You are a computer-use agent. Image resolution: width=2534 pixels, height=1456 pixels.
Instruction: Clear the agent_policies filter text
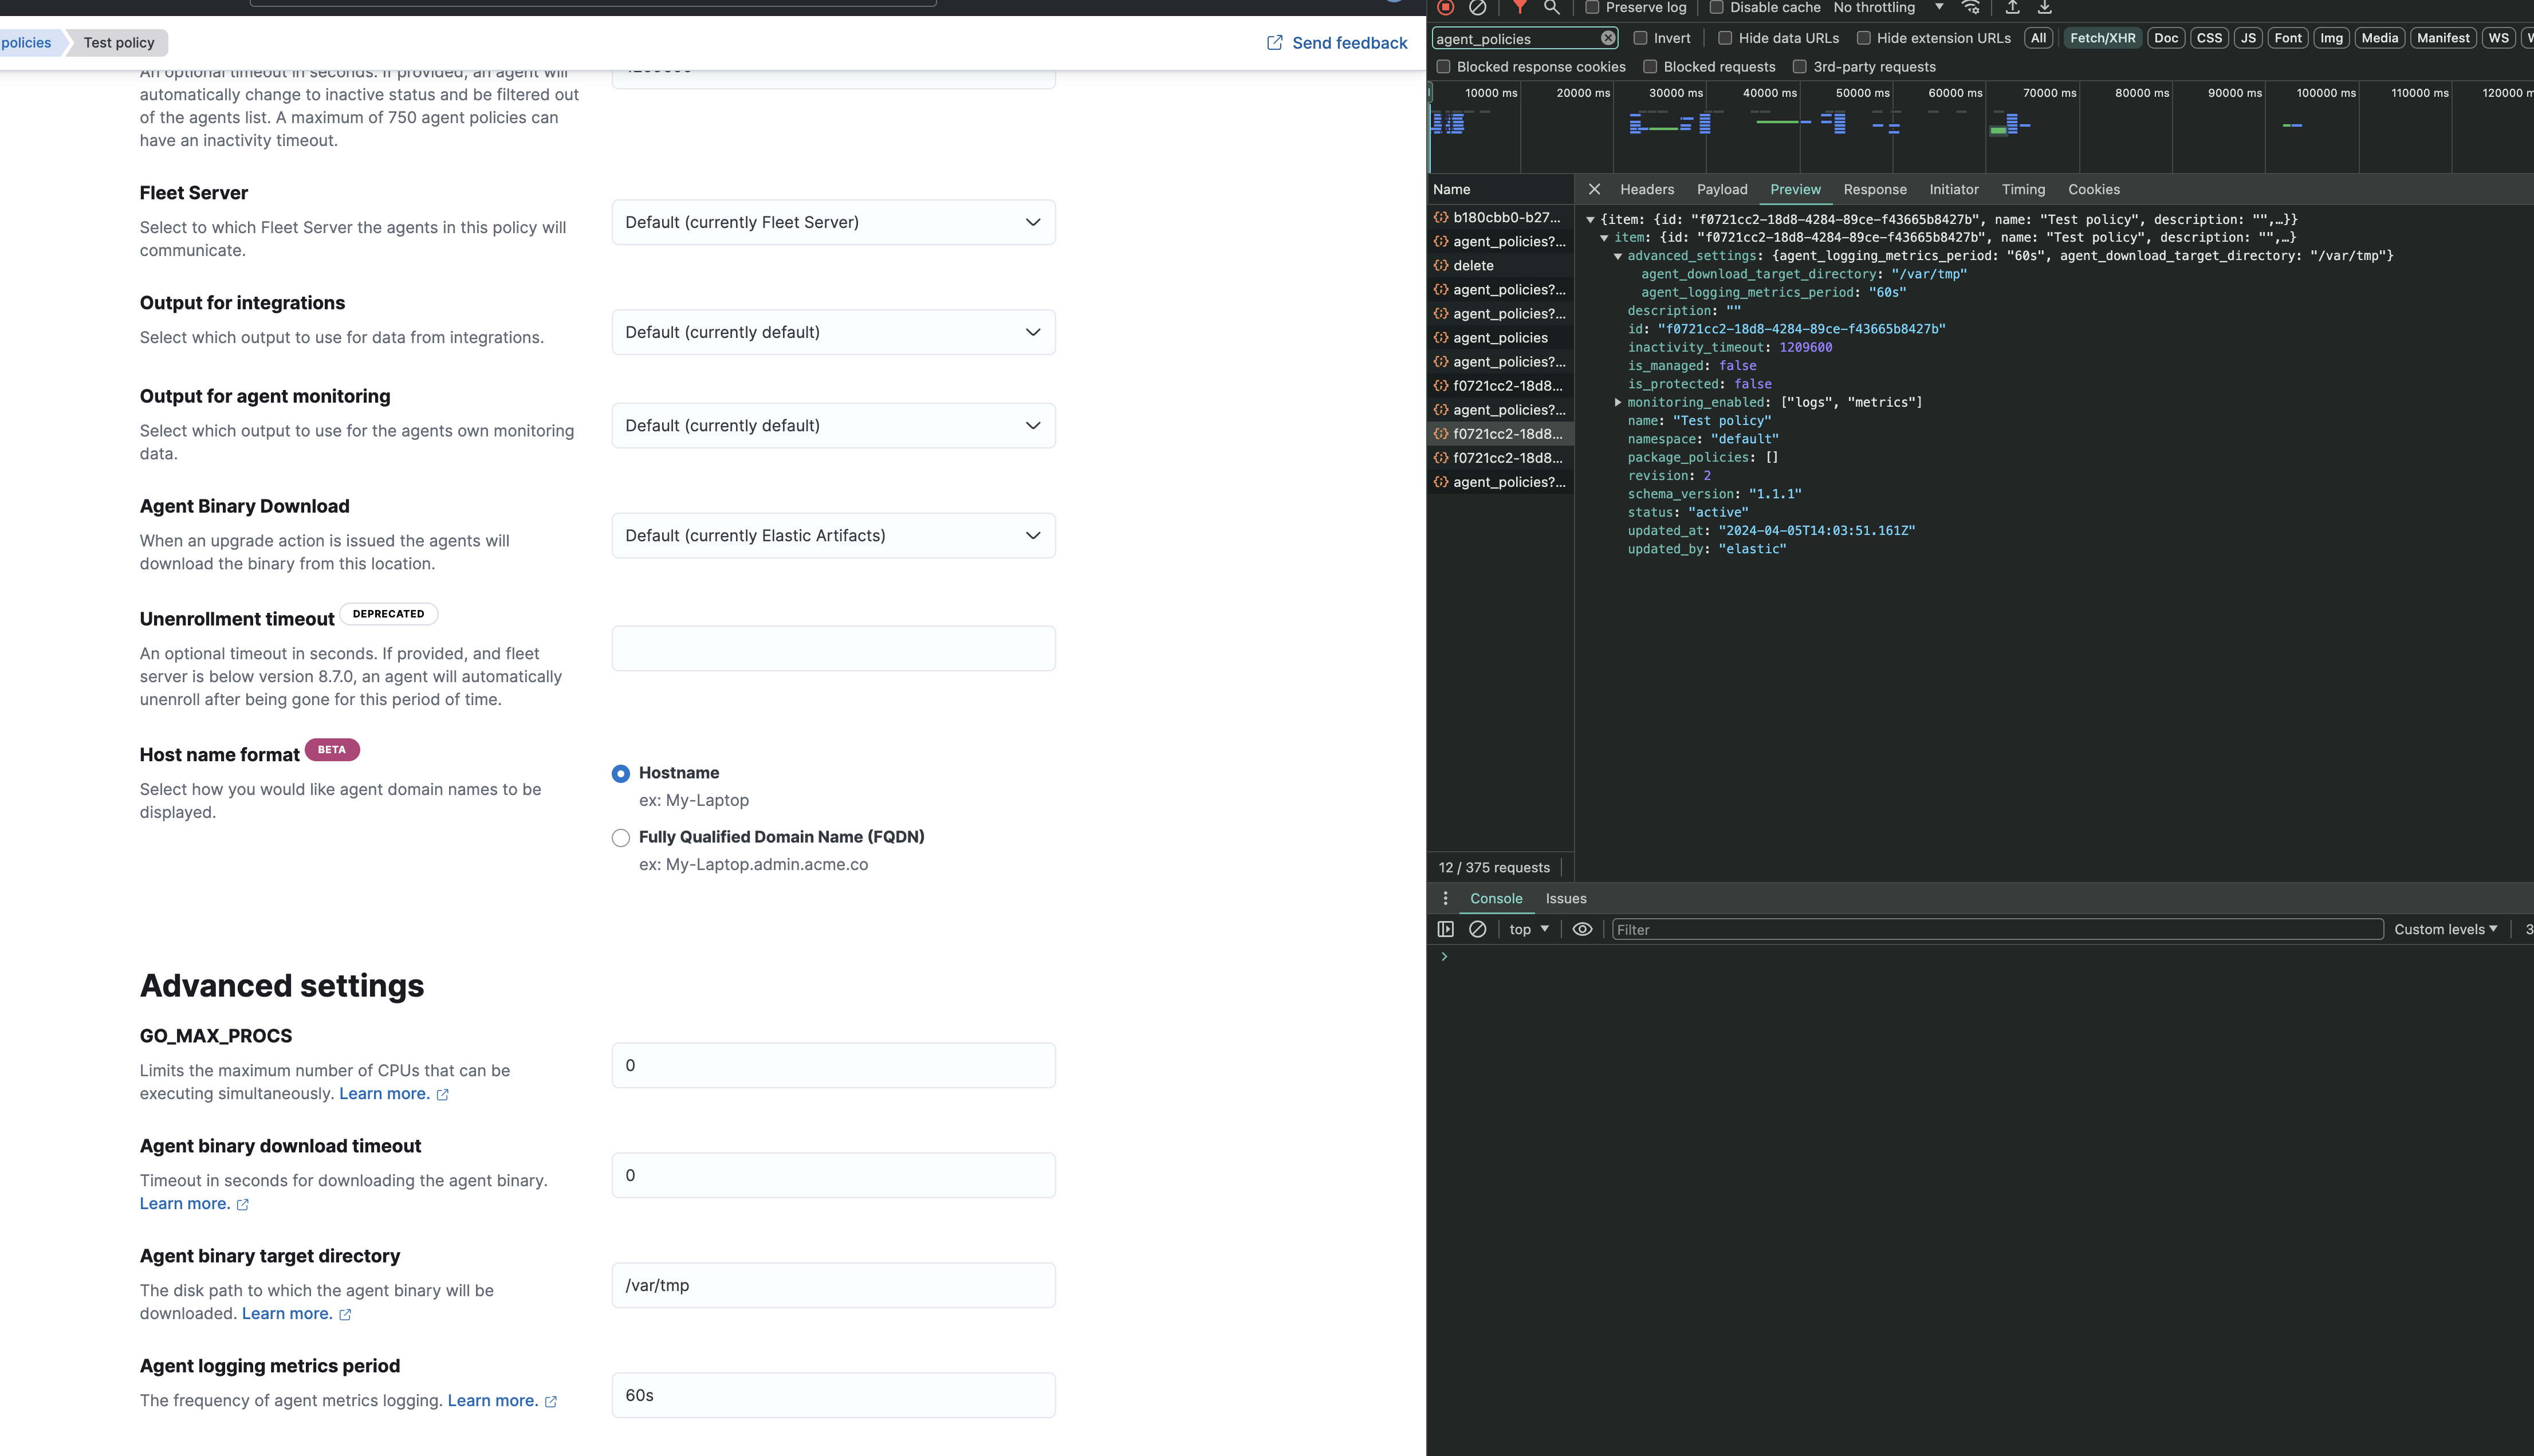(x=1607, y=38)
